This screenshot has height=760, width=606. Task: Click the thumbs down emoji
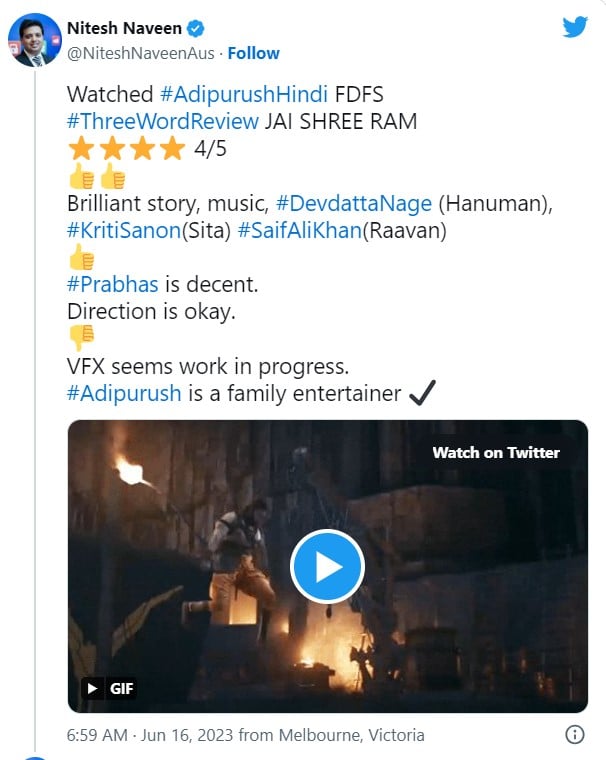(81, 337)
